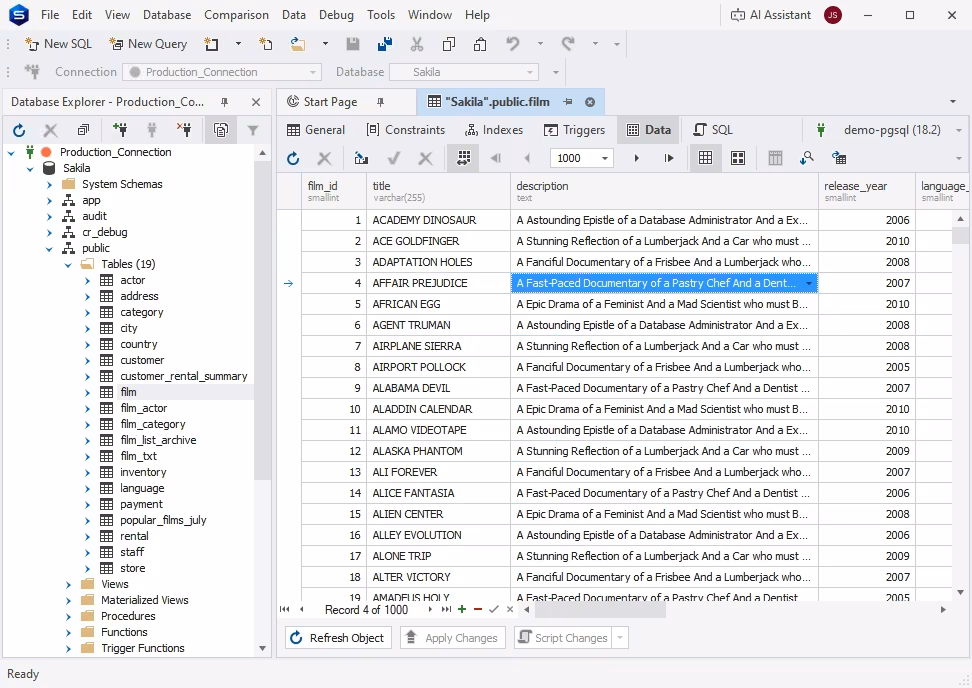Refresh the Database Explorer tree

pyautogui.click(x=19, y=130)
